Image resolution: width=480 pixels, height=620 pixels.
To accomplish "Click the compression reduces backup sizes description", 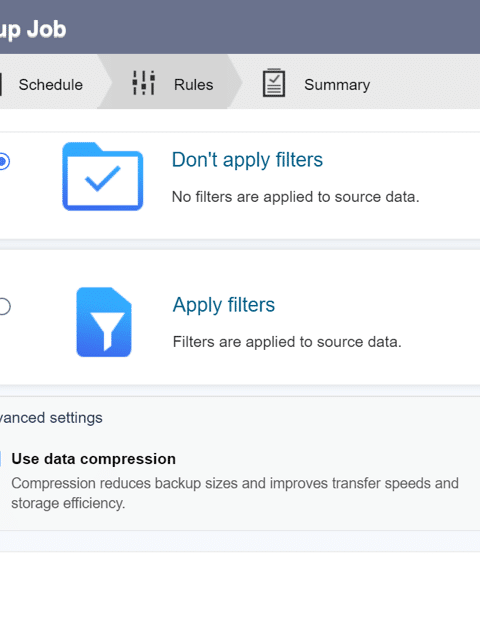I will (235, 493).
